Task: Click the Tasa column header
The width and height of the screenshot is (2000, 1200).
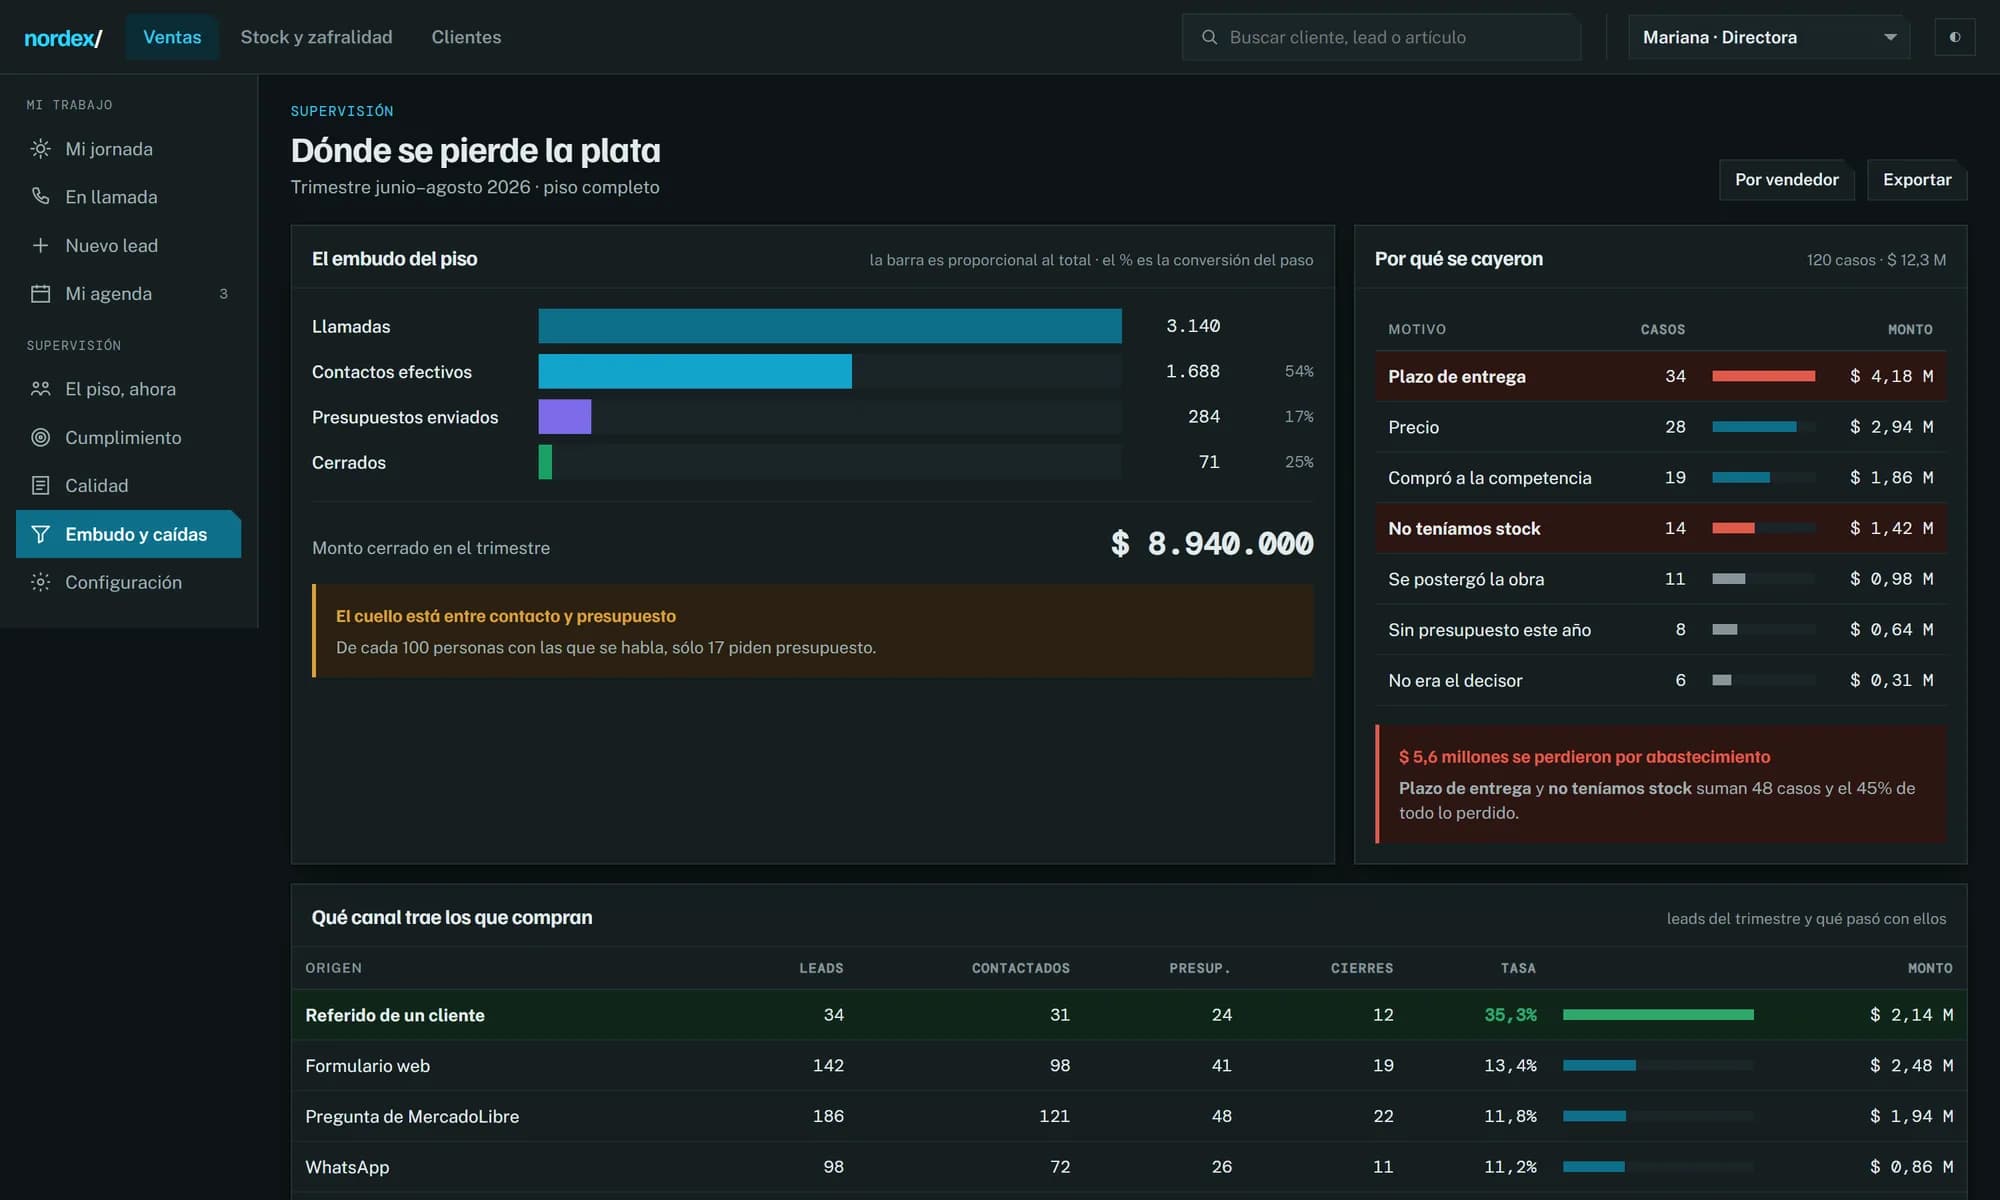Action: pos(1518,968)
